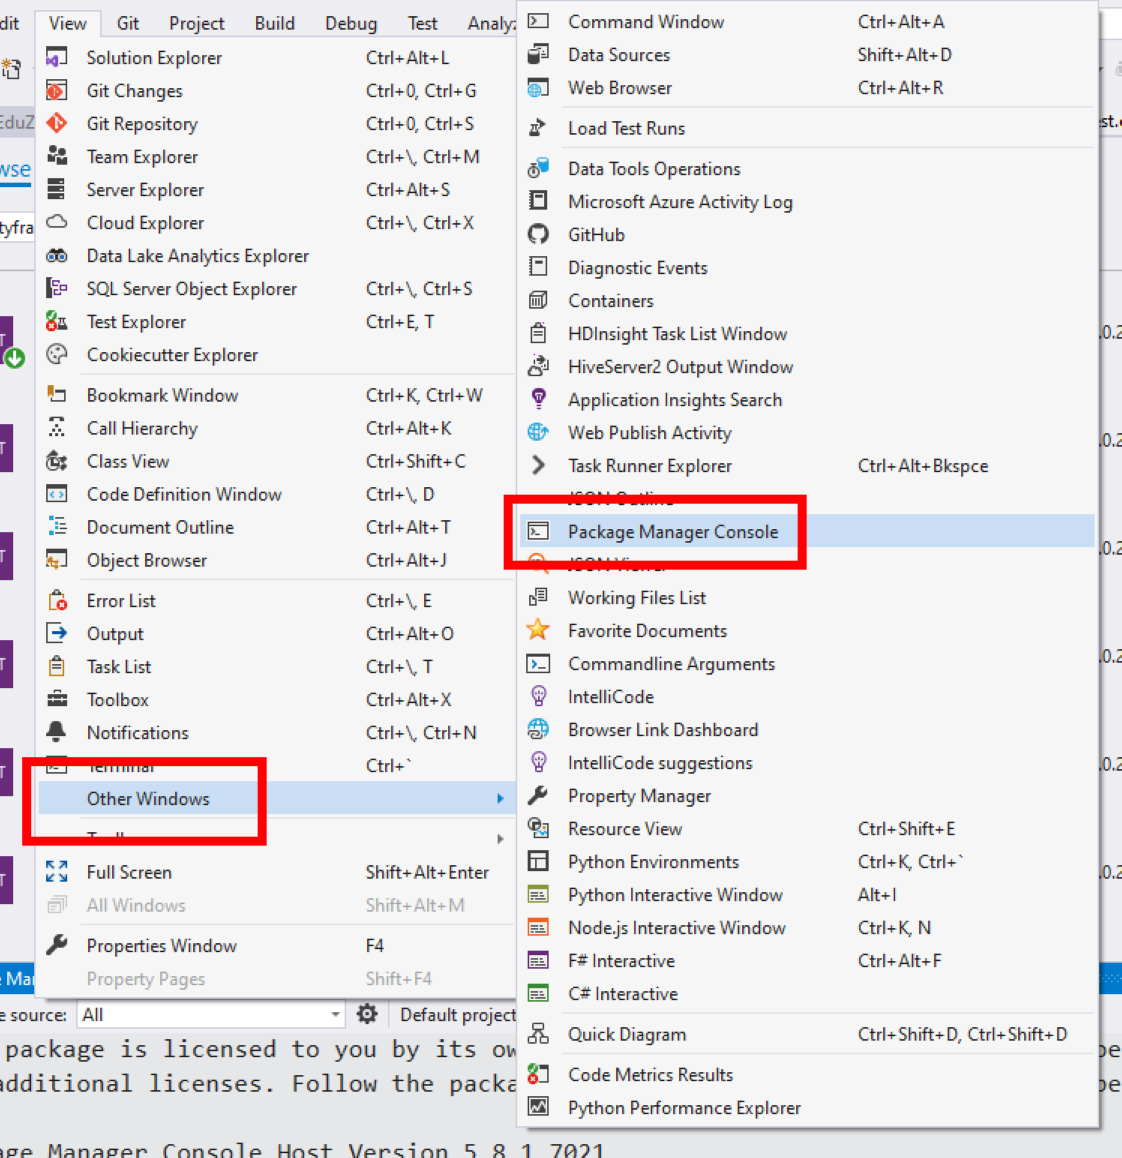The image size is (1122, 1158).
Task: Open Web Publish Activity
Action: coord(807,433)
